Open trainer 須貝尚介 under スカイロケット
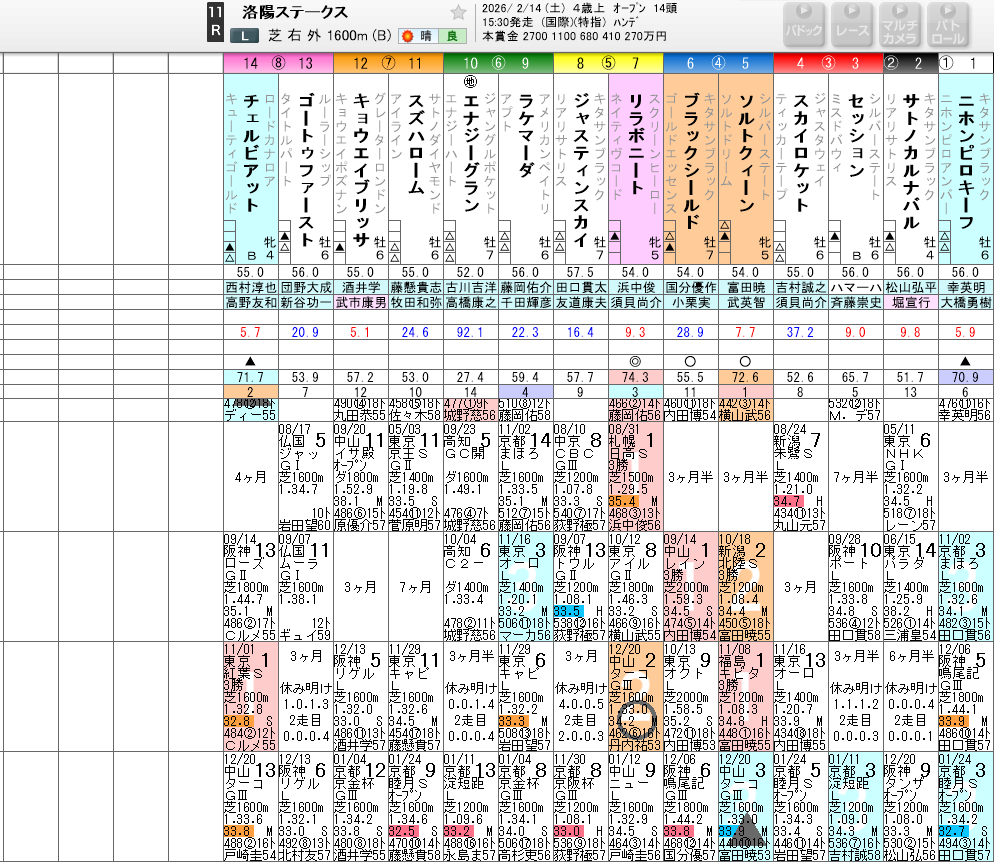 (801, 302)
